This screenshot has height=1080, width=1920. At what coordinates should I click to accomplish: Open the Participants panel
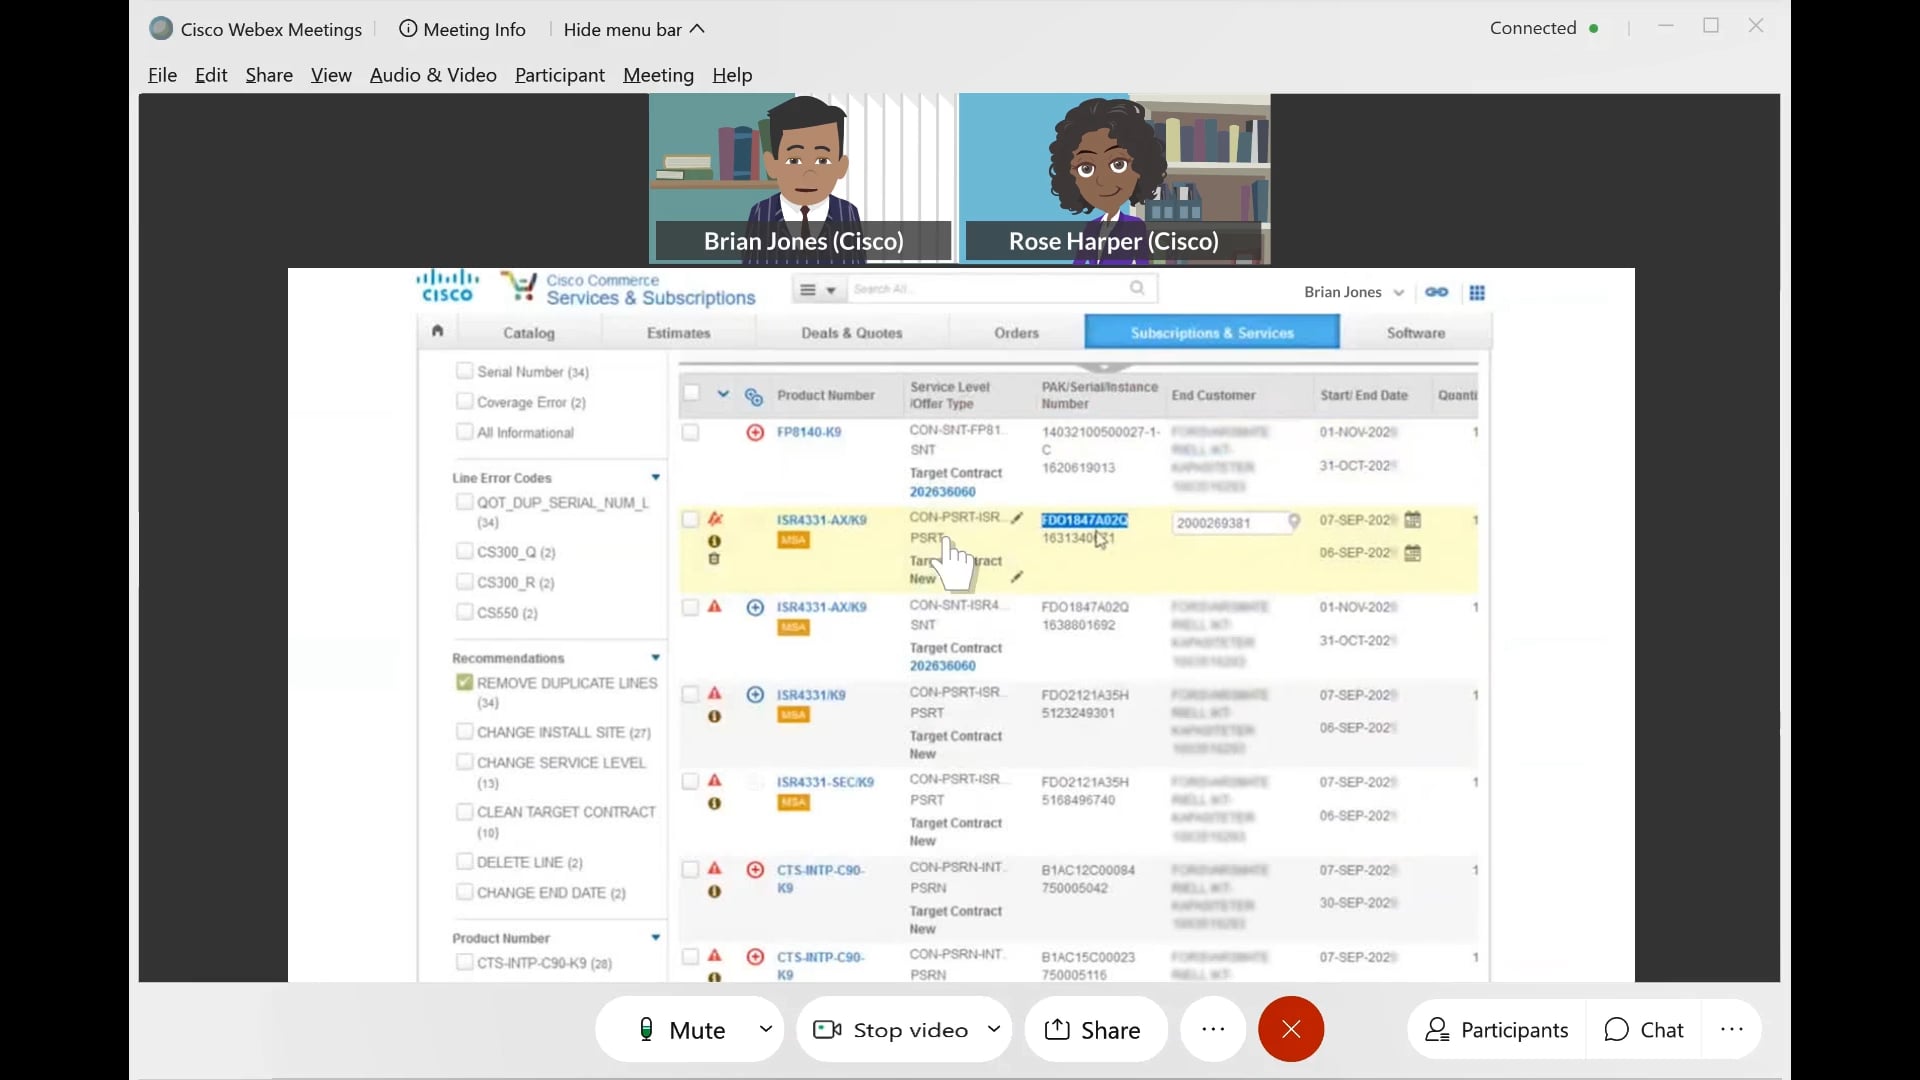point(1496,1030)
